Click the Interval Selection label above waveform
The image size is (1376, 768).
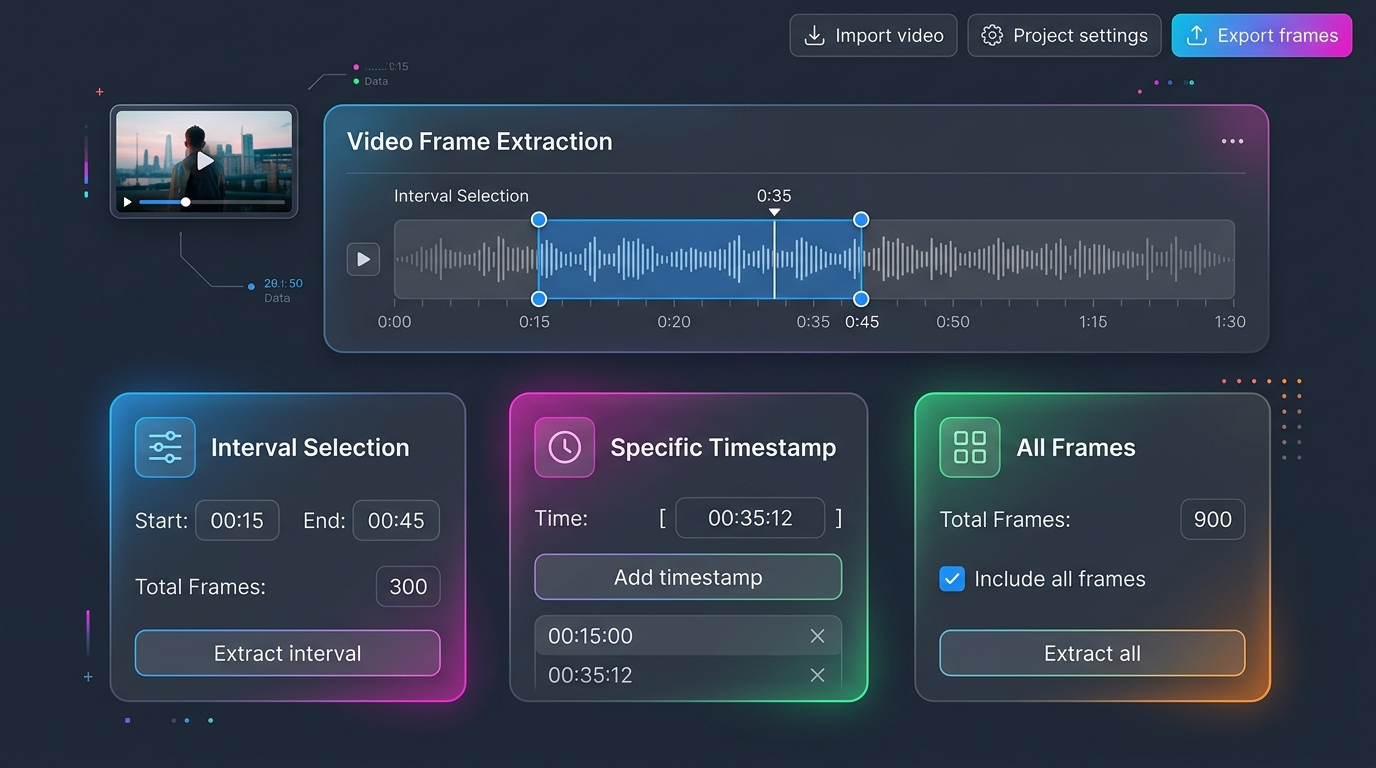click(461, 196)
